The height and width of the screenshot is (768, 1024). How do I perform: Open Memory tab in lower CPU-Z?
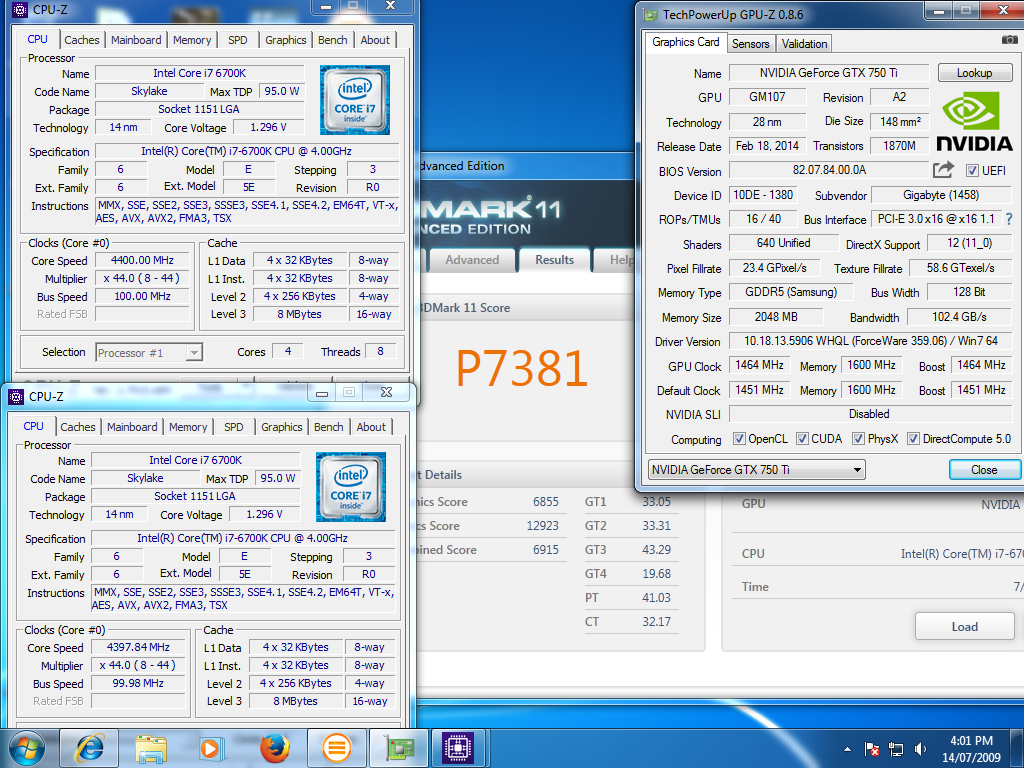tap(188, 426)
